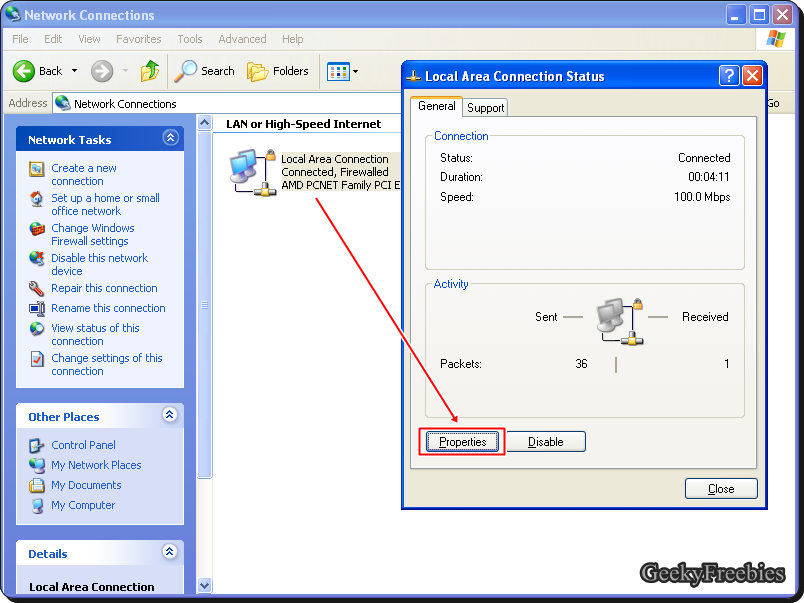Viewport: 804px width, 603px height.
Task: Click the My Documents folder icon
Action: (36, 485)
